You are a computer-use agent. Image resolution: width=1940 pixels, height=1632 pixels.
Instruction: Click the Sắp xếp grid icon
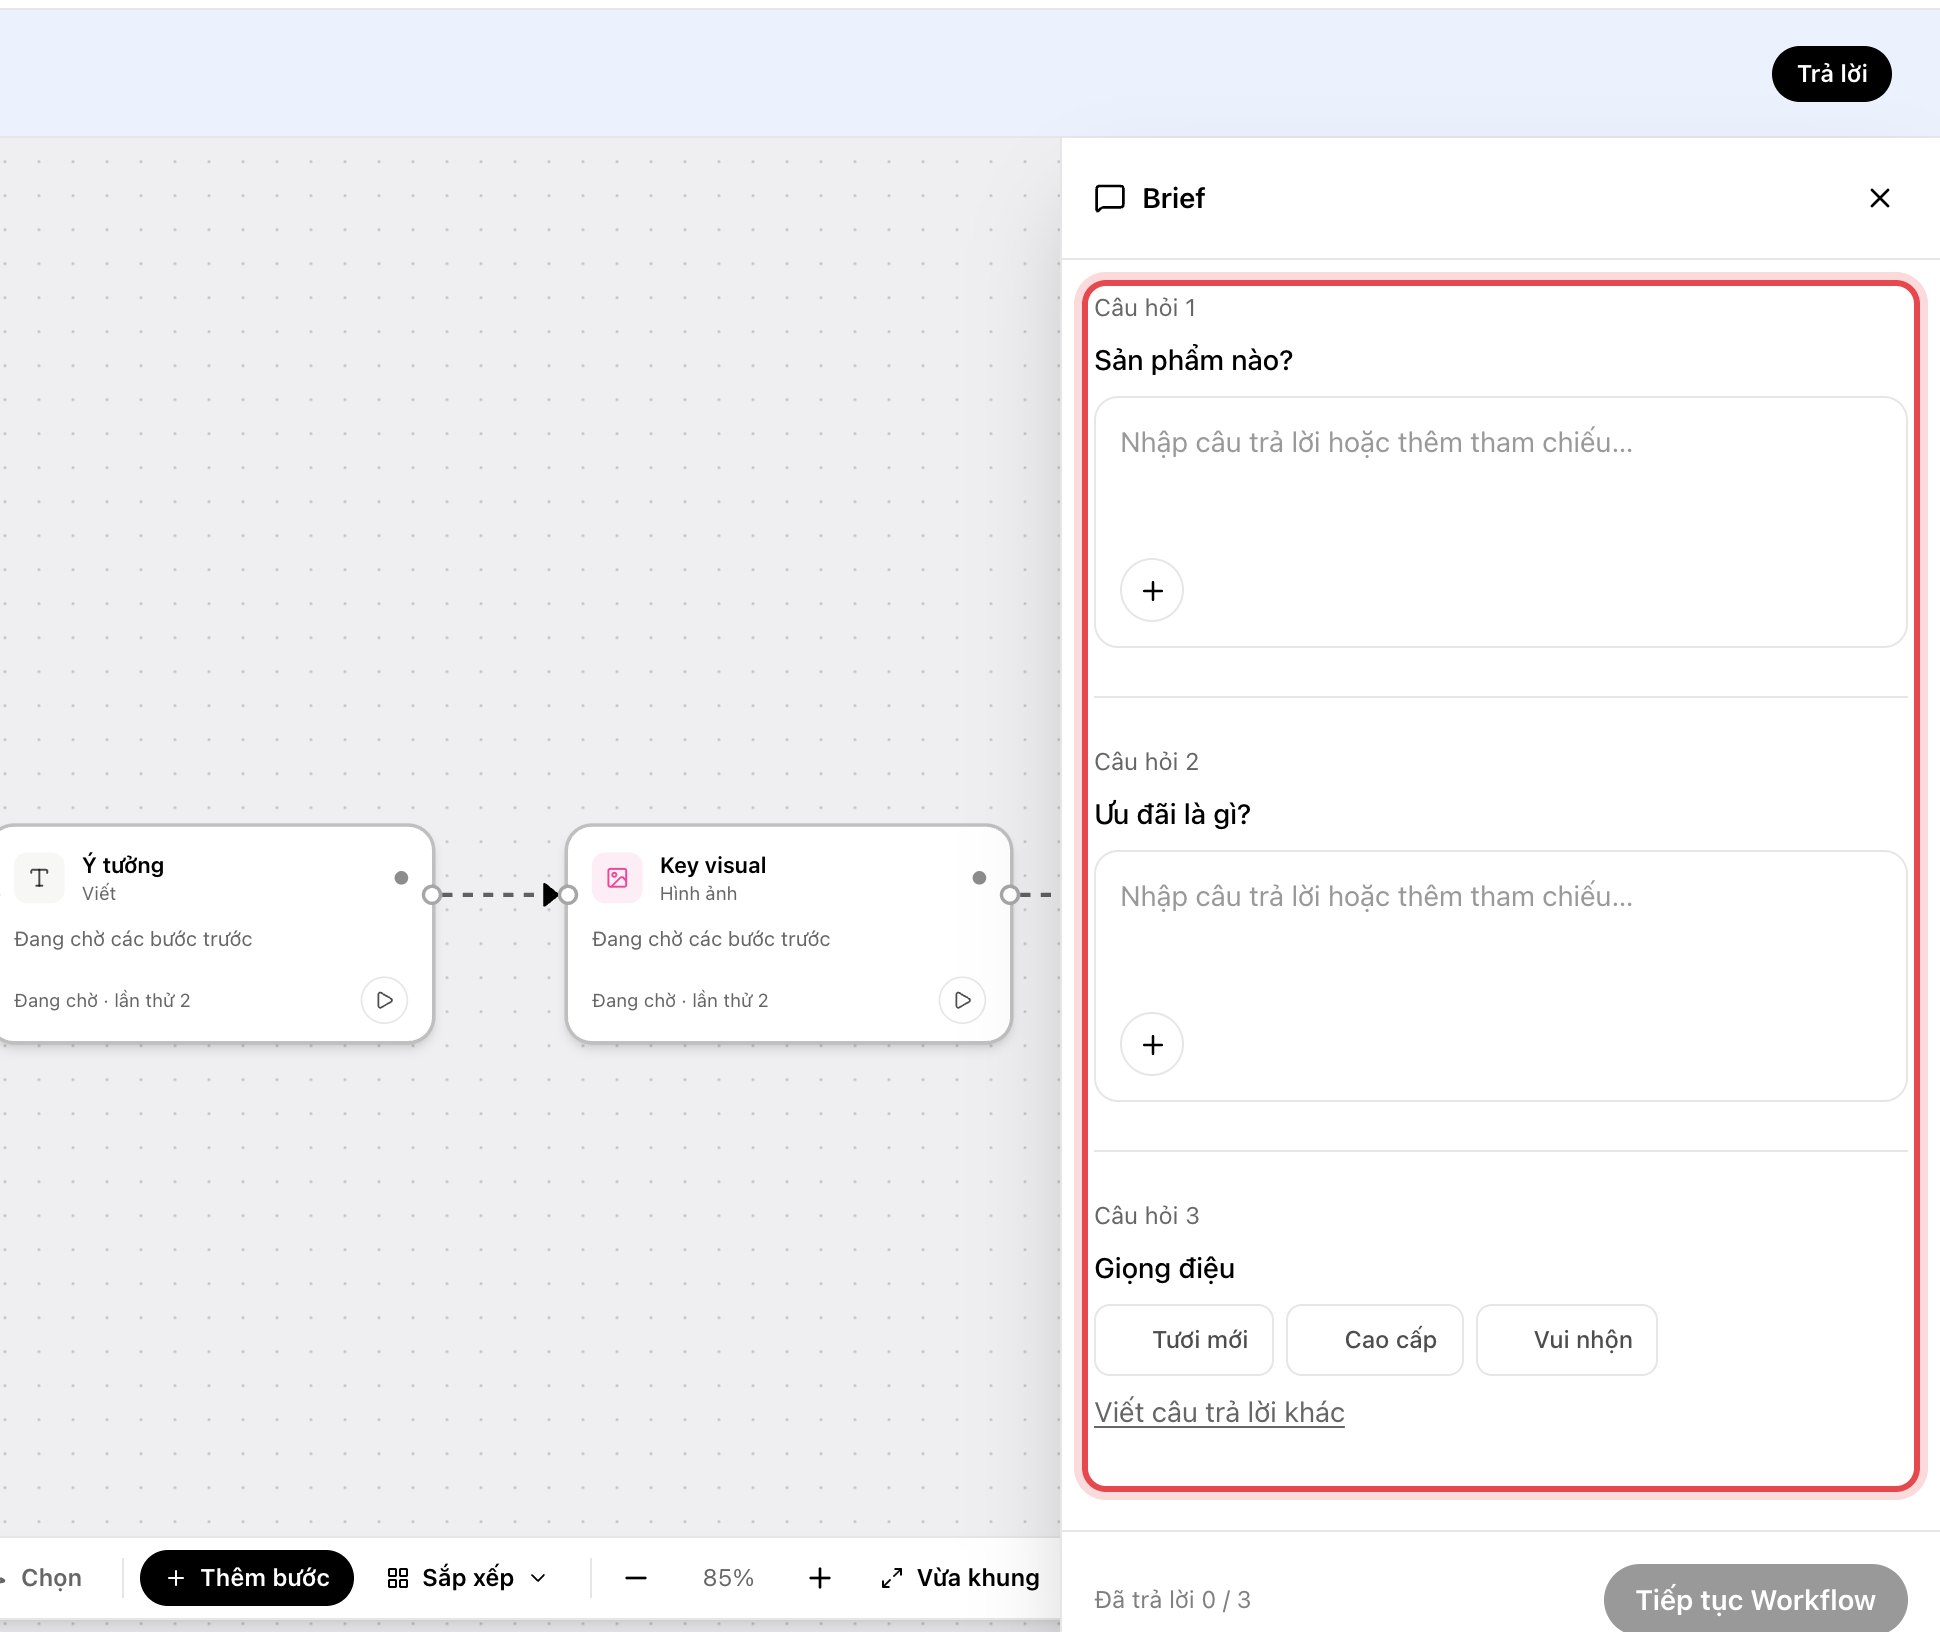pyautogui.click(x=398, y=1578)
